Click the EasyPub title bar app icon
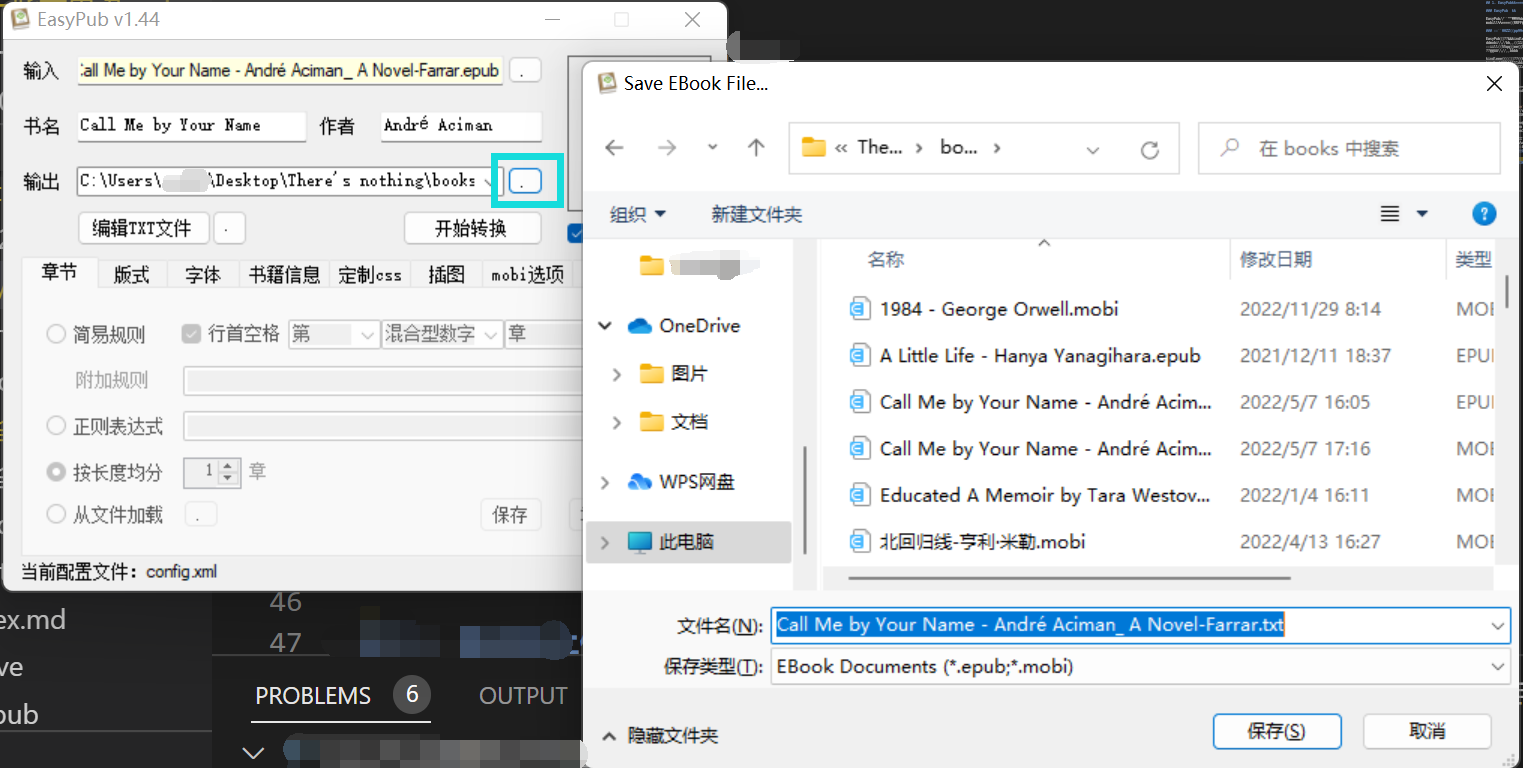The image size is (1523, 768). point(21,19)
